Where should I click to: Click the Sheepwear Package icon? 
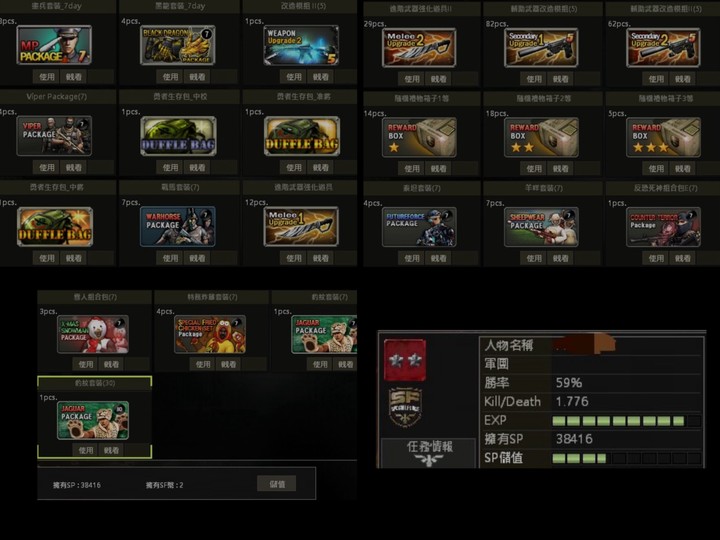541,227
